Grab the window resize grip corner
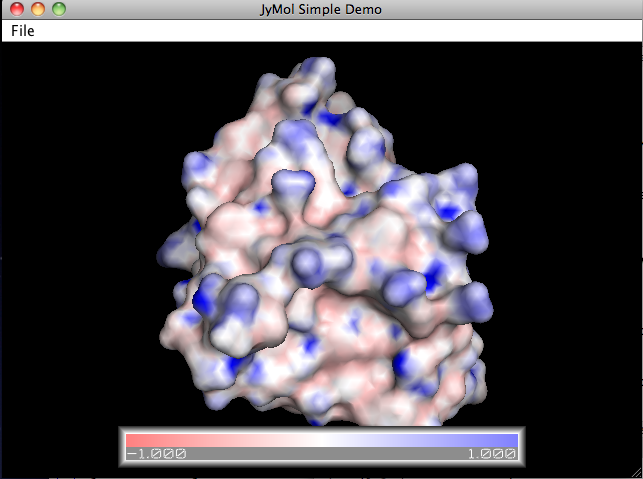 click(633, 470)
